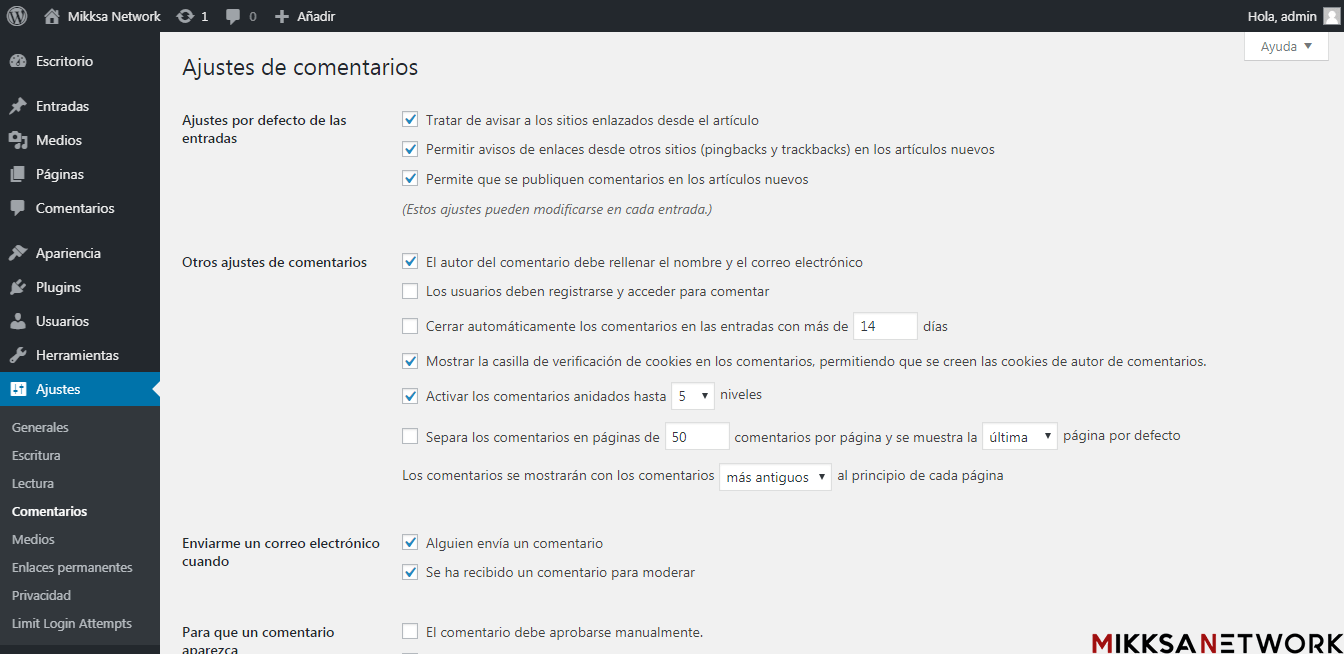This screenshot has width=1344, height=654.
Task: Expand the 'más antiguos' order dropdown
Action: pyautogui.click(x=775, y=477)
